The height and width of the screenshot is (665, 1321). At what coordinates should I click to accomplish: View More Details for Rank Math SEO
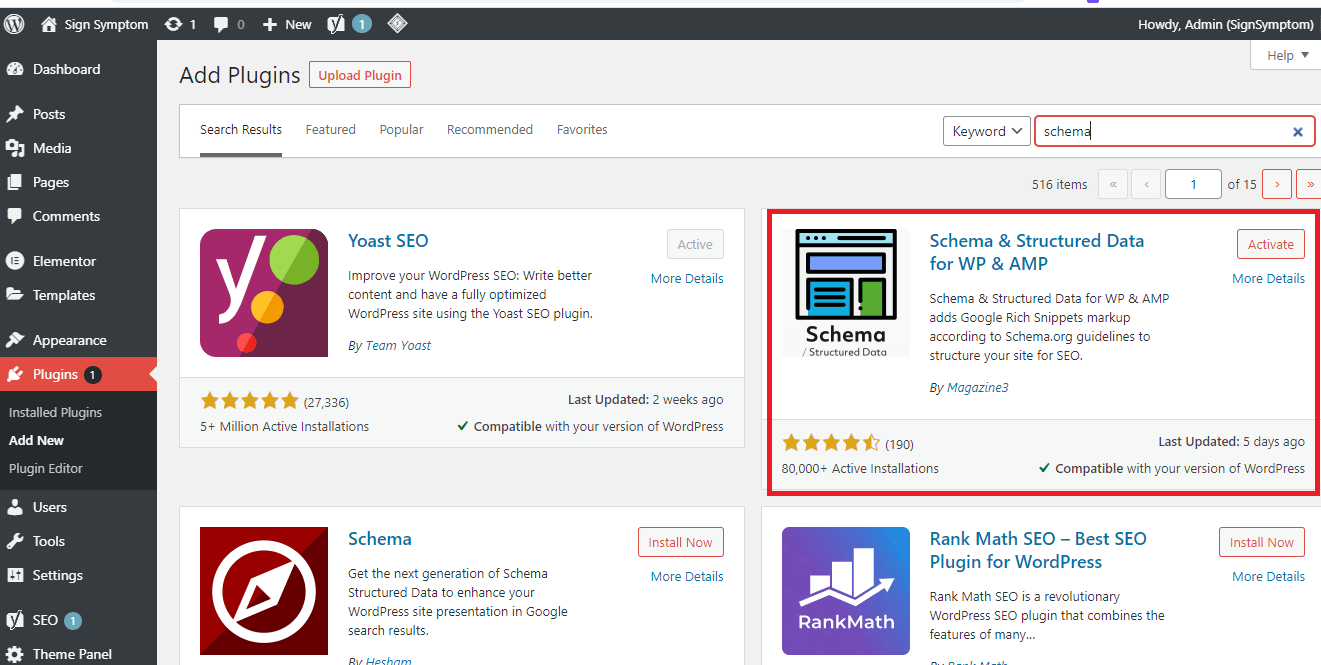tap(1268, 577)
